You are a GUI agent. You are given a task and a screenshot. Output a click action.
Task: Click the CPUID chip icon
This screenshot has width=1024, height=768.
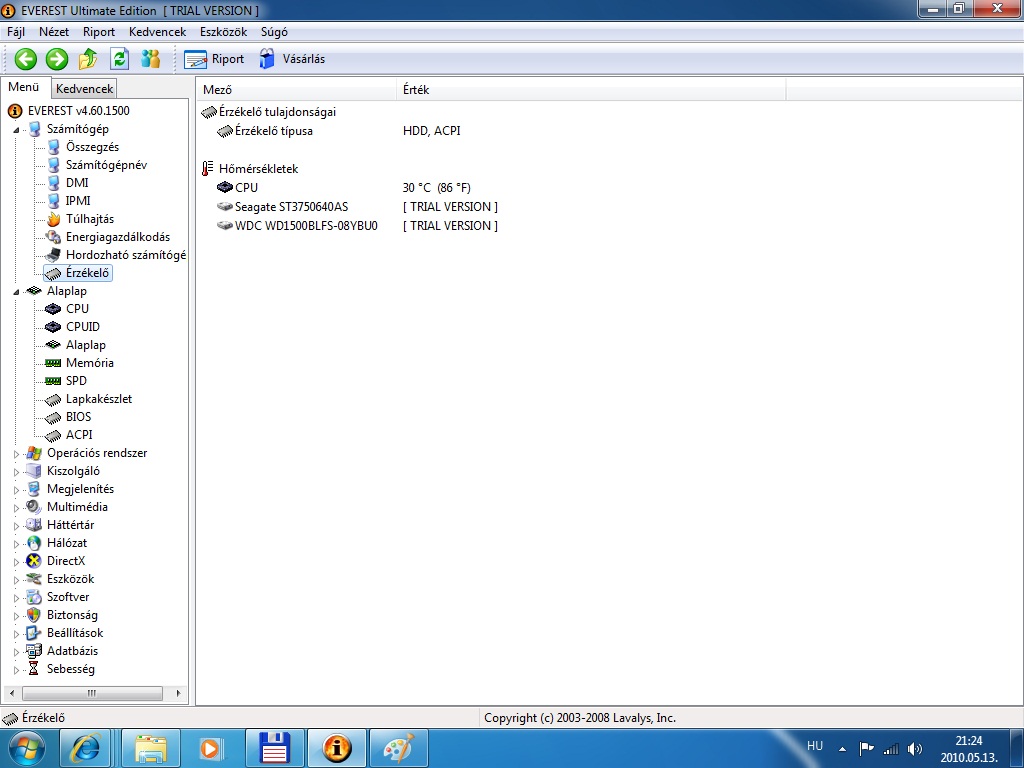[54, 327]
